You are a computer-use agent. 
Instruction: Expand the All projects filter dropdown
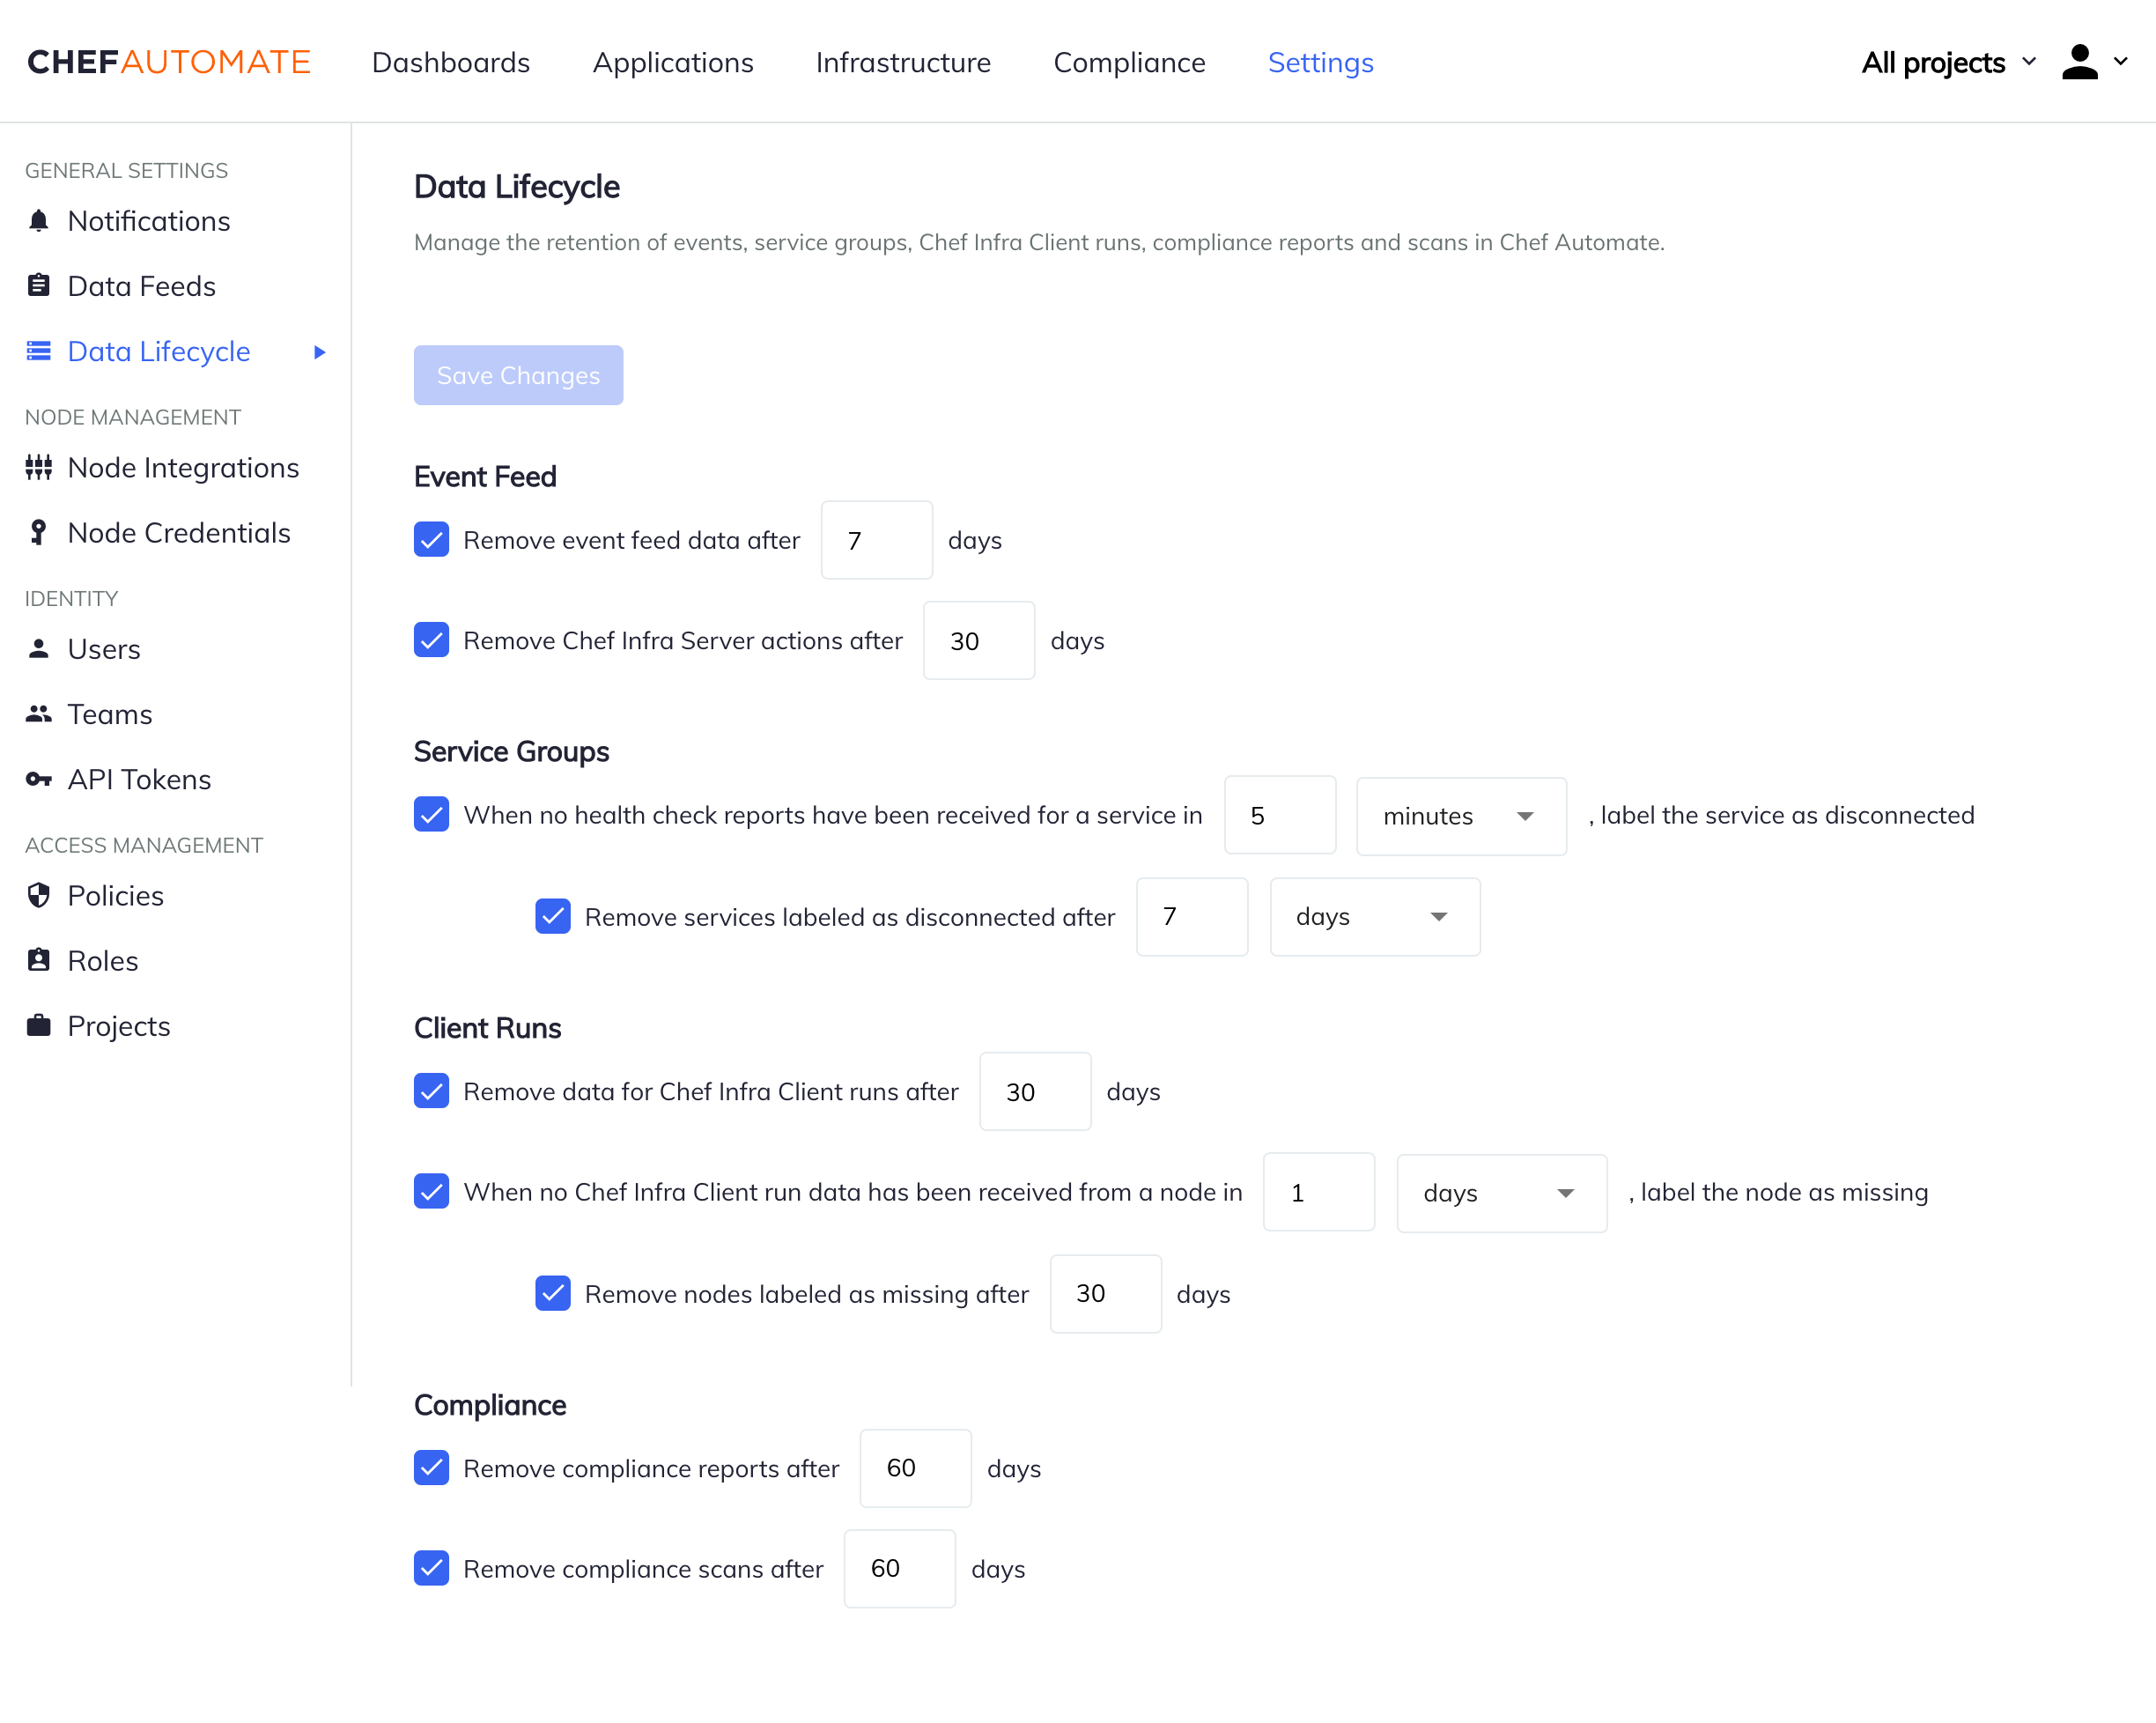1947,62
